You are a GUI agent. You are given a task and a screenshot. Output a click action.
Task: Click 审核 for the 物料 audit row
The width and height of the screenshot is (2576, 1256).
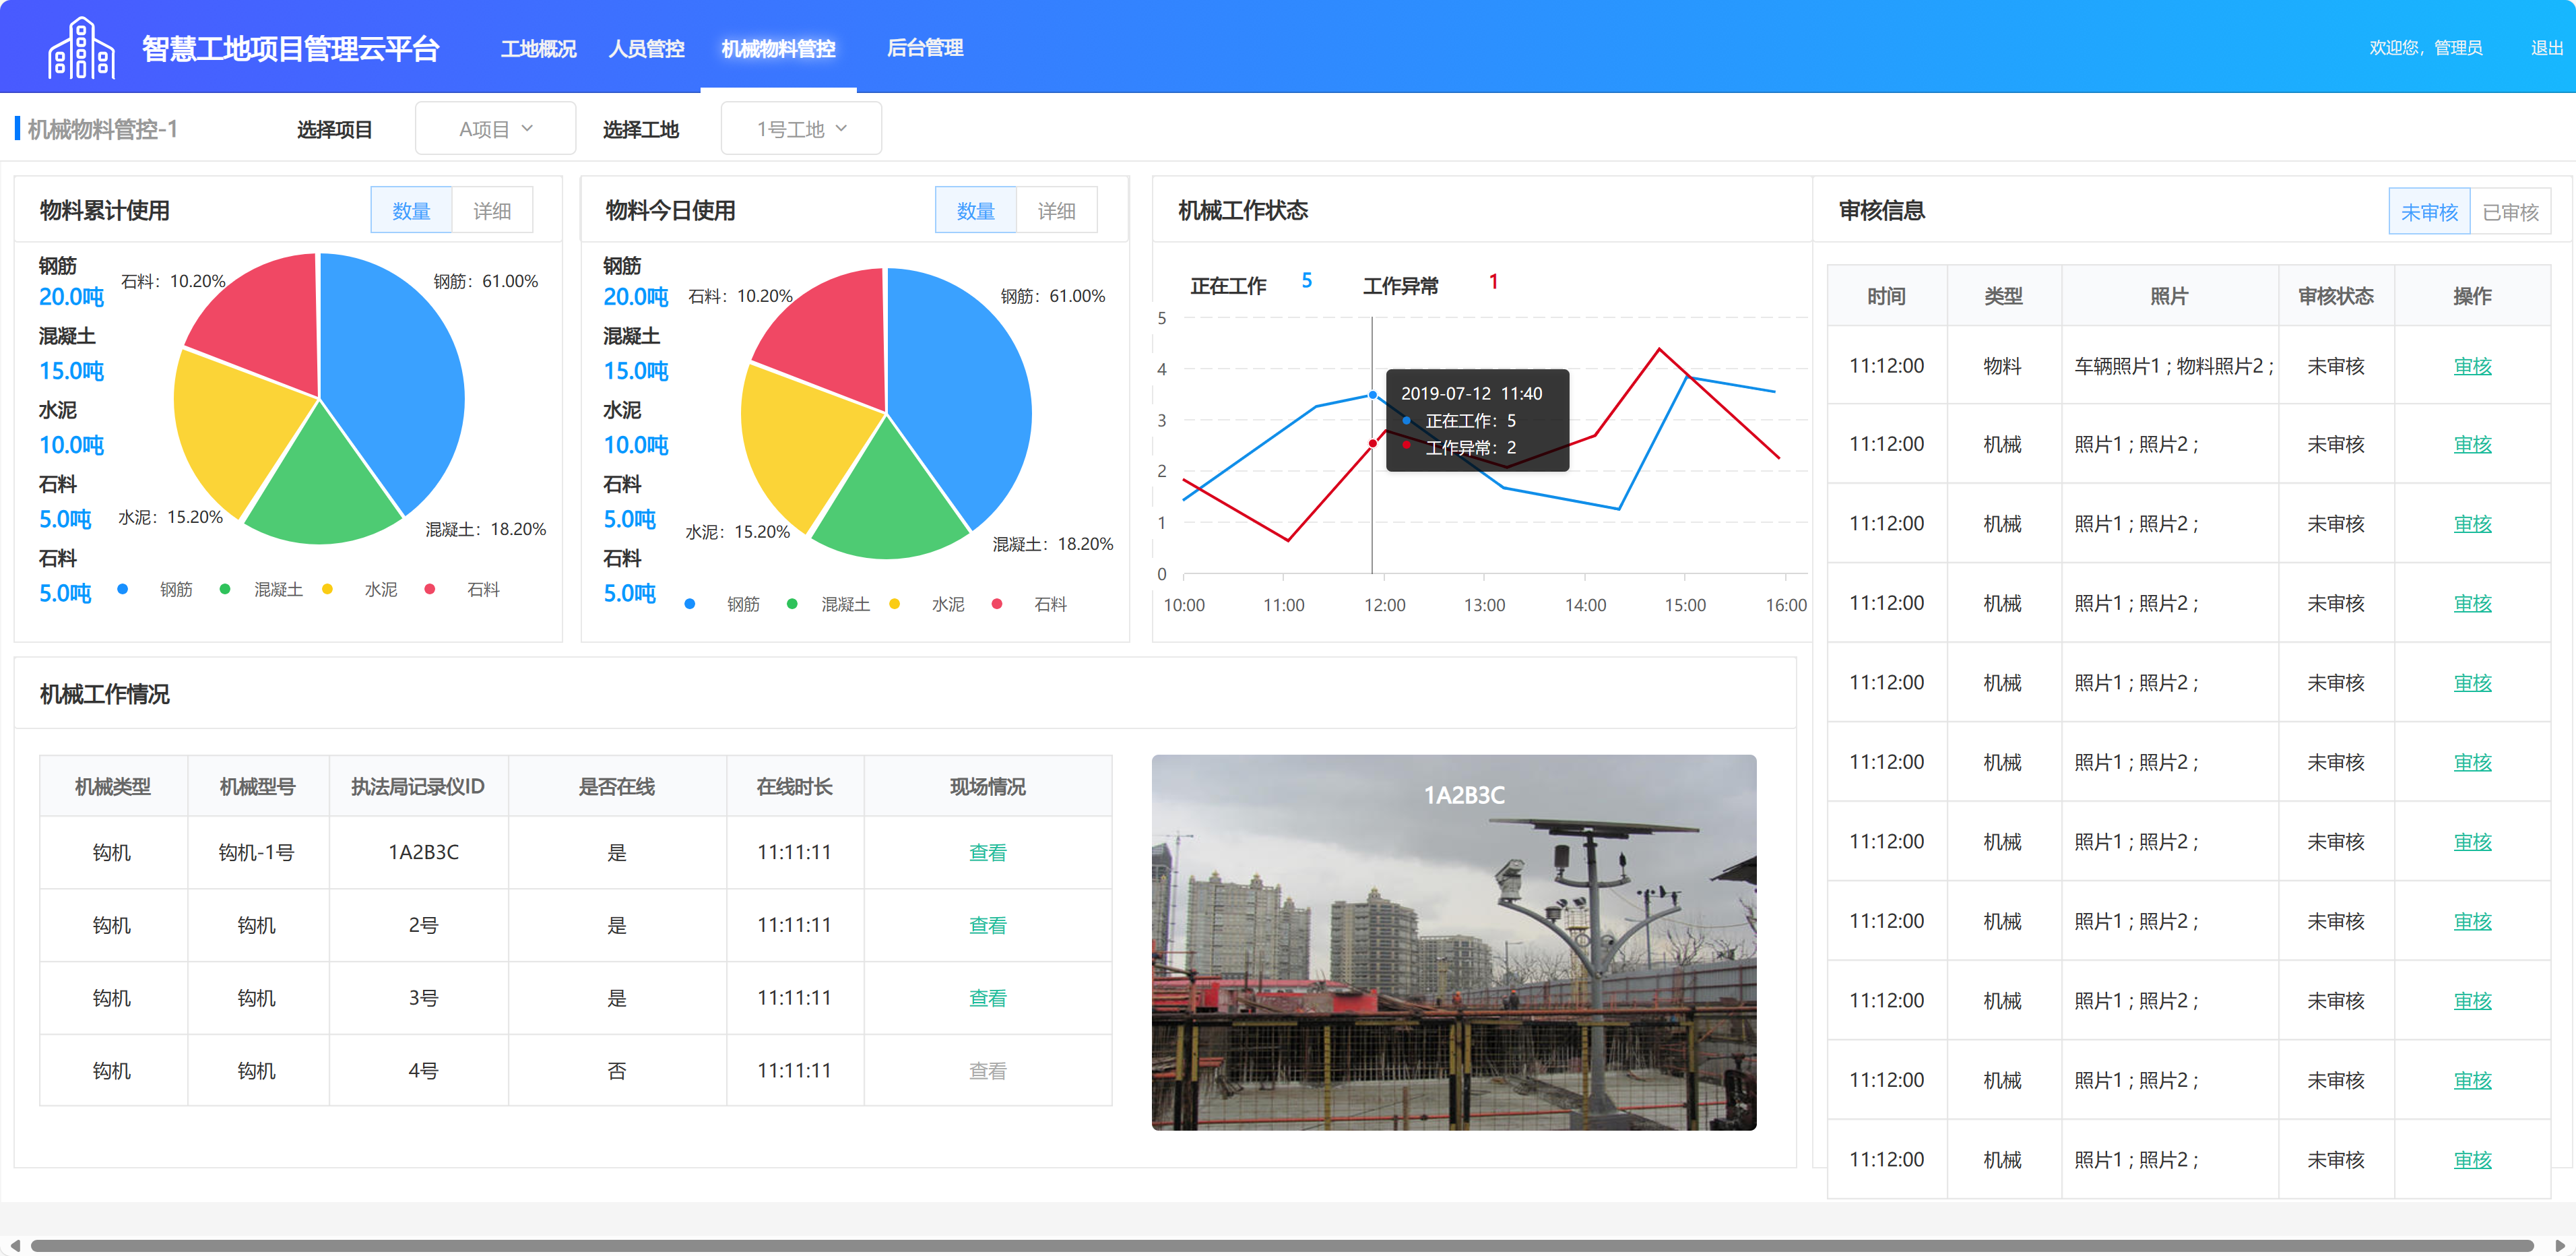[x=2472, y=366]
